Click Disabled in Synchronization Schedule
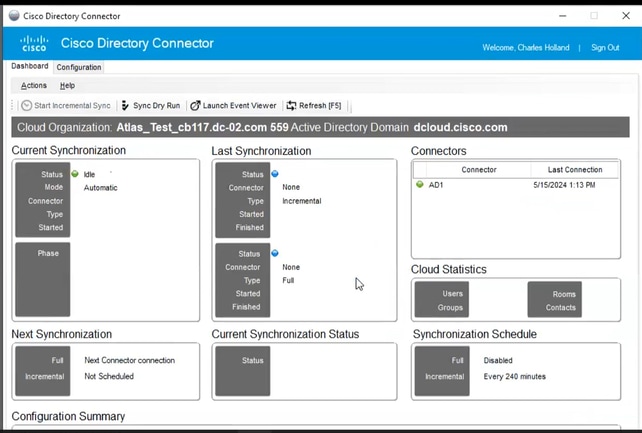 pos(498,360)
